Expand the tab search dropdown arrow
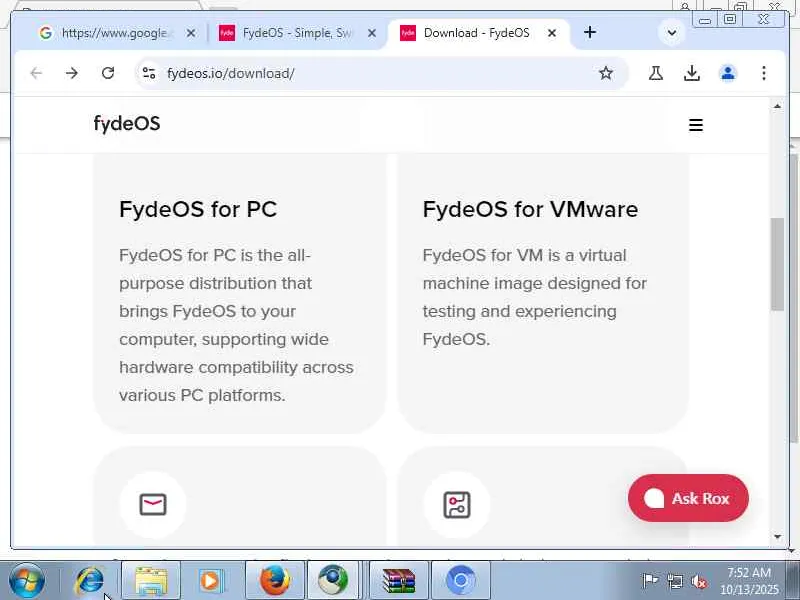This screenshot has height=600, width=800. [672, 33]
